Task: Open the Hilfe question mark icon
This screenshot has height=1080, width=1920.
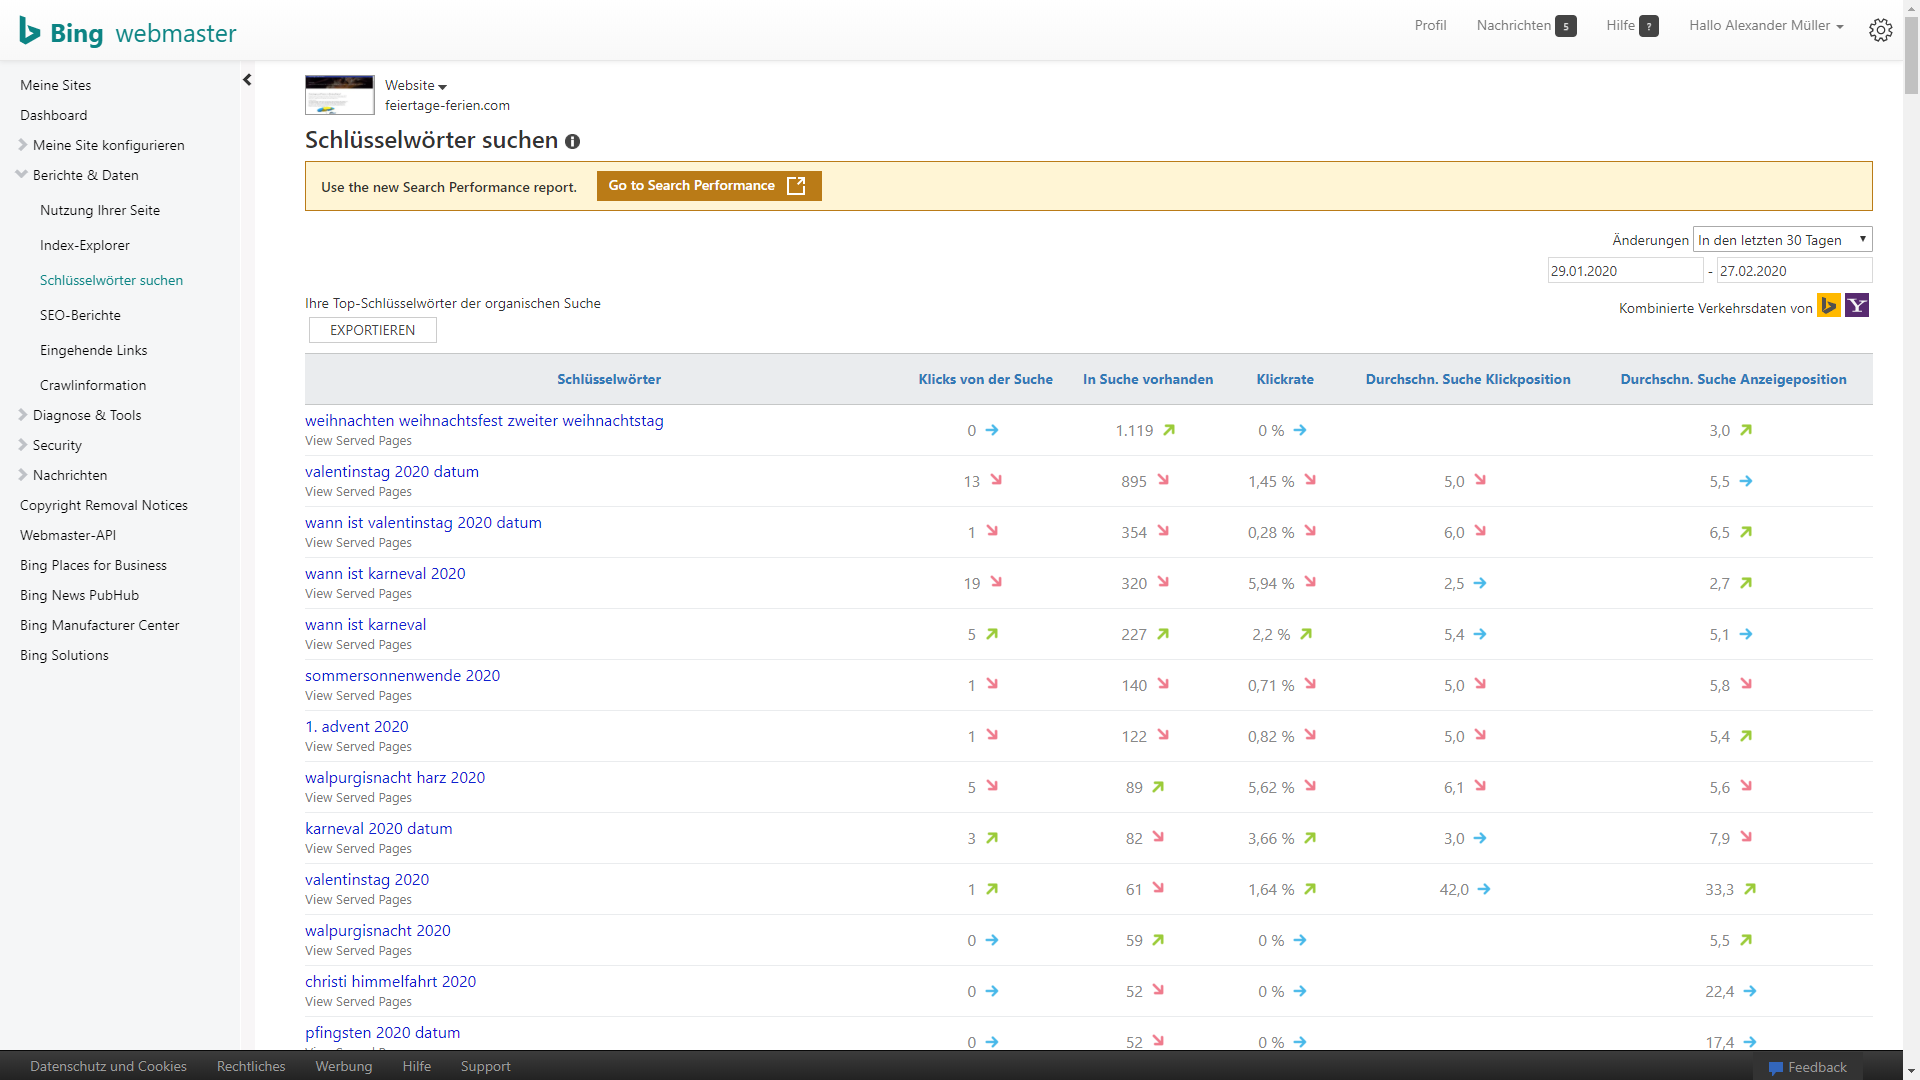Action: [x=1649, y=26]
